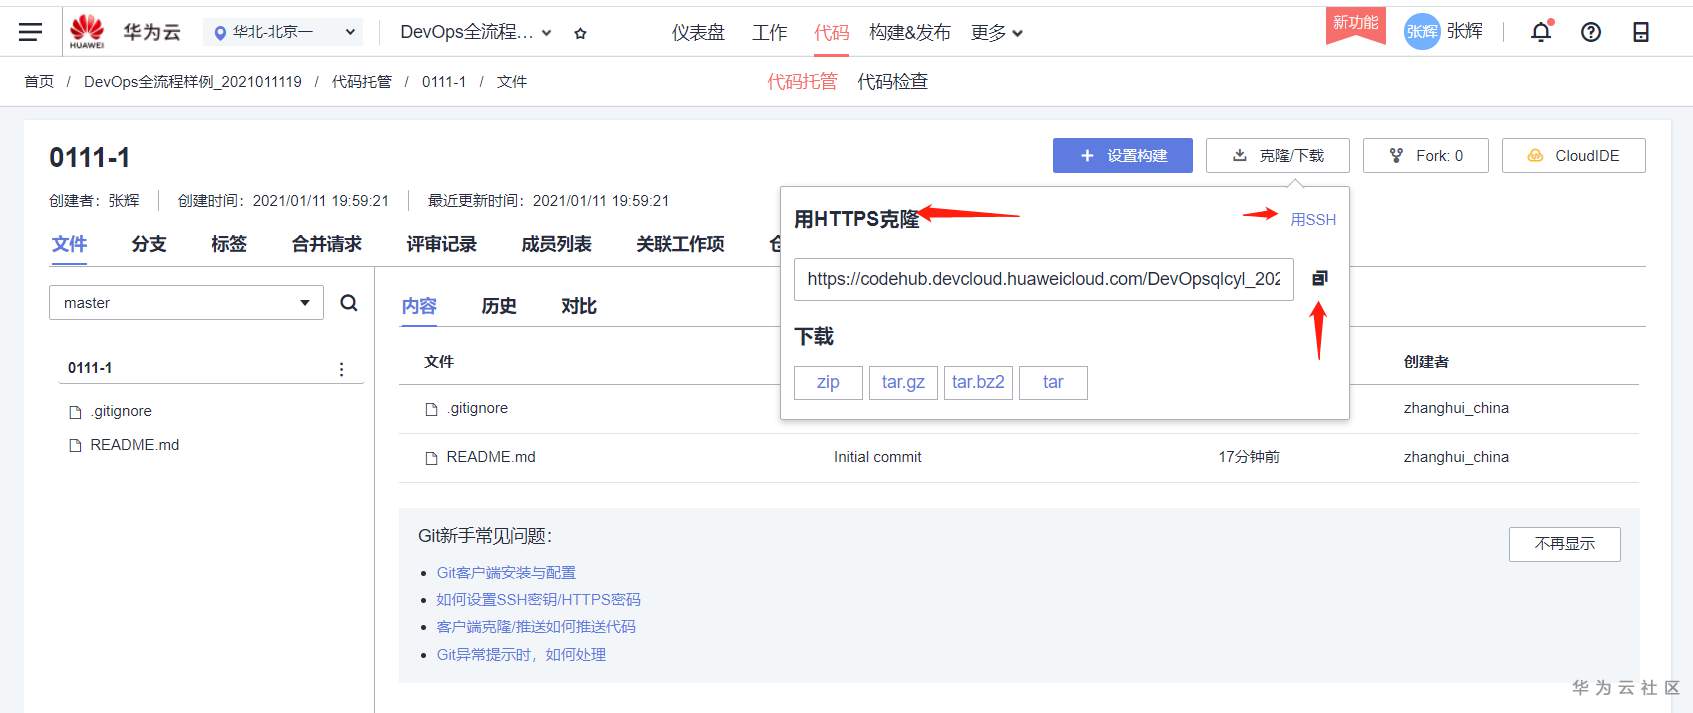Image resolution: width=1693 pixels, height=713 pixels.
Task: Switch to 代码托管 sub-tab
Action: (802, 82)
